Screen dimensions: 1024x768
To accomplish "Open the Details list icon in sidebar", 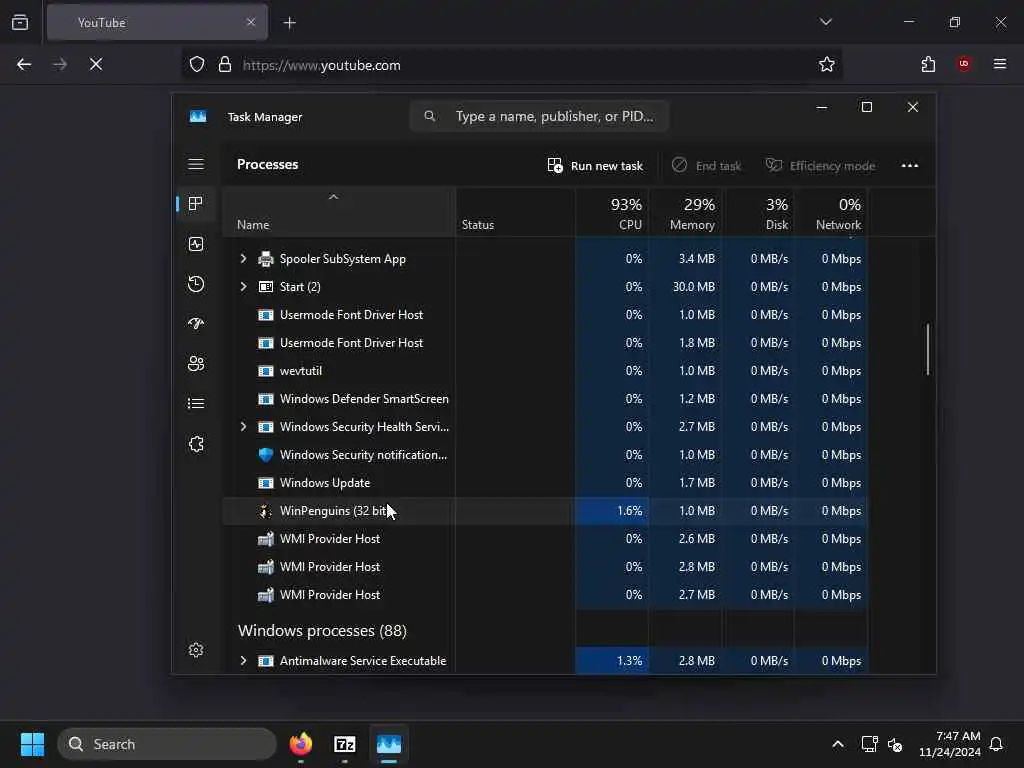I will [x=196, y=404].
